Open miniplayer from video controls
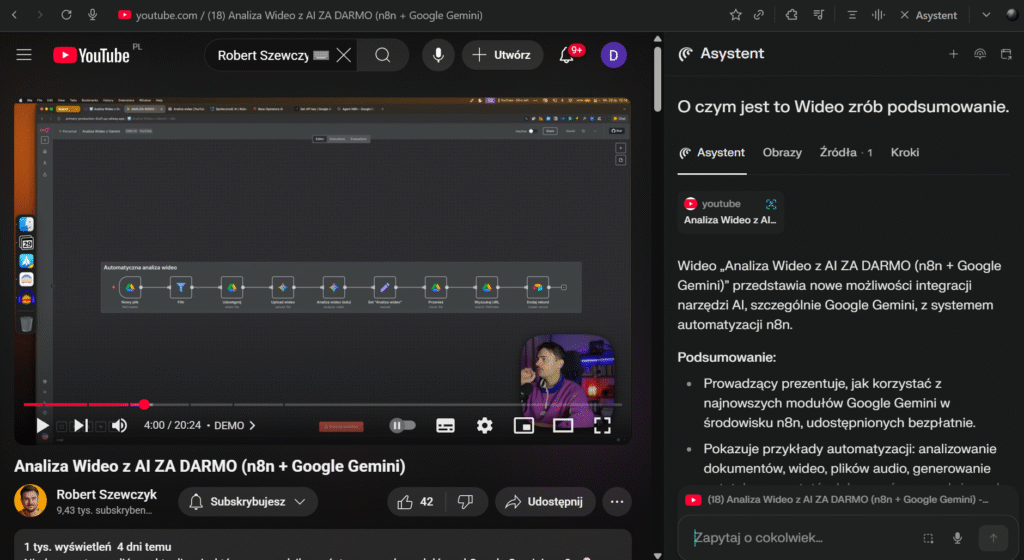The height and width of the screenshot is (560, 1024). click(x=523, y=425)
